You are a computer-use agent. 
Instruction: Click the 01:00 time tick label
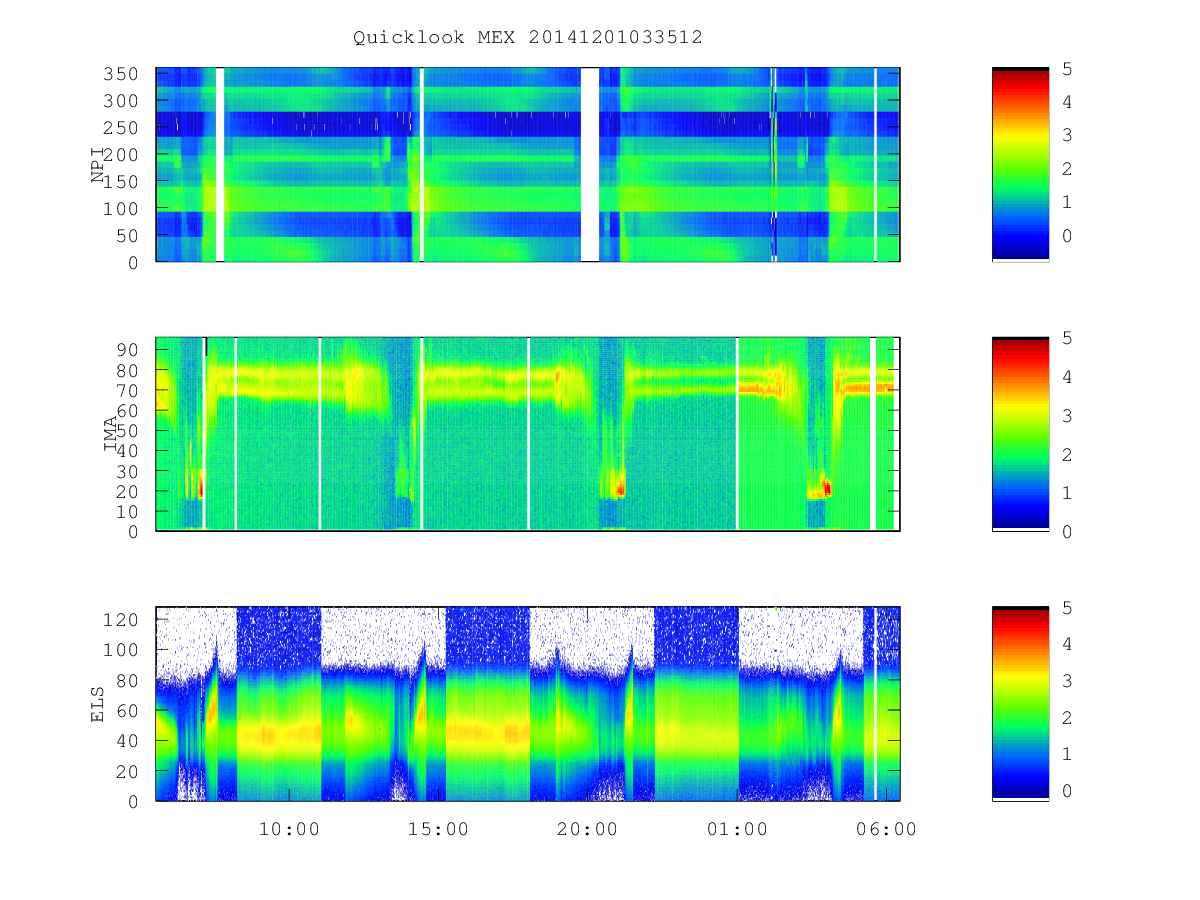(x=737, y=829)
